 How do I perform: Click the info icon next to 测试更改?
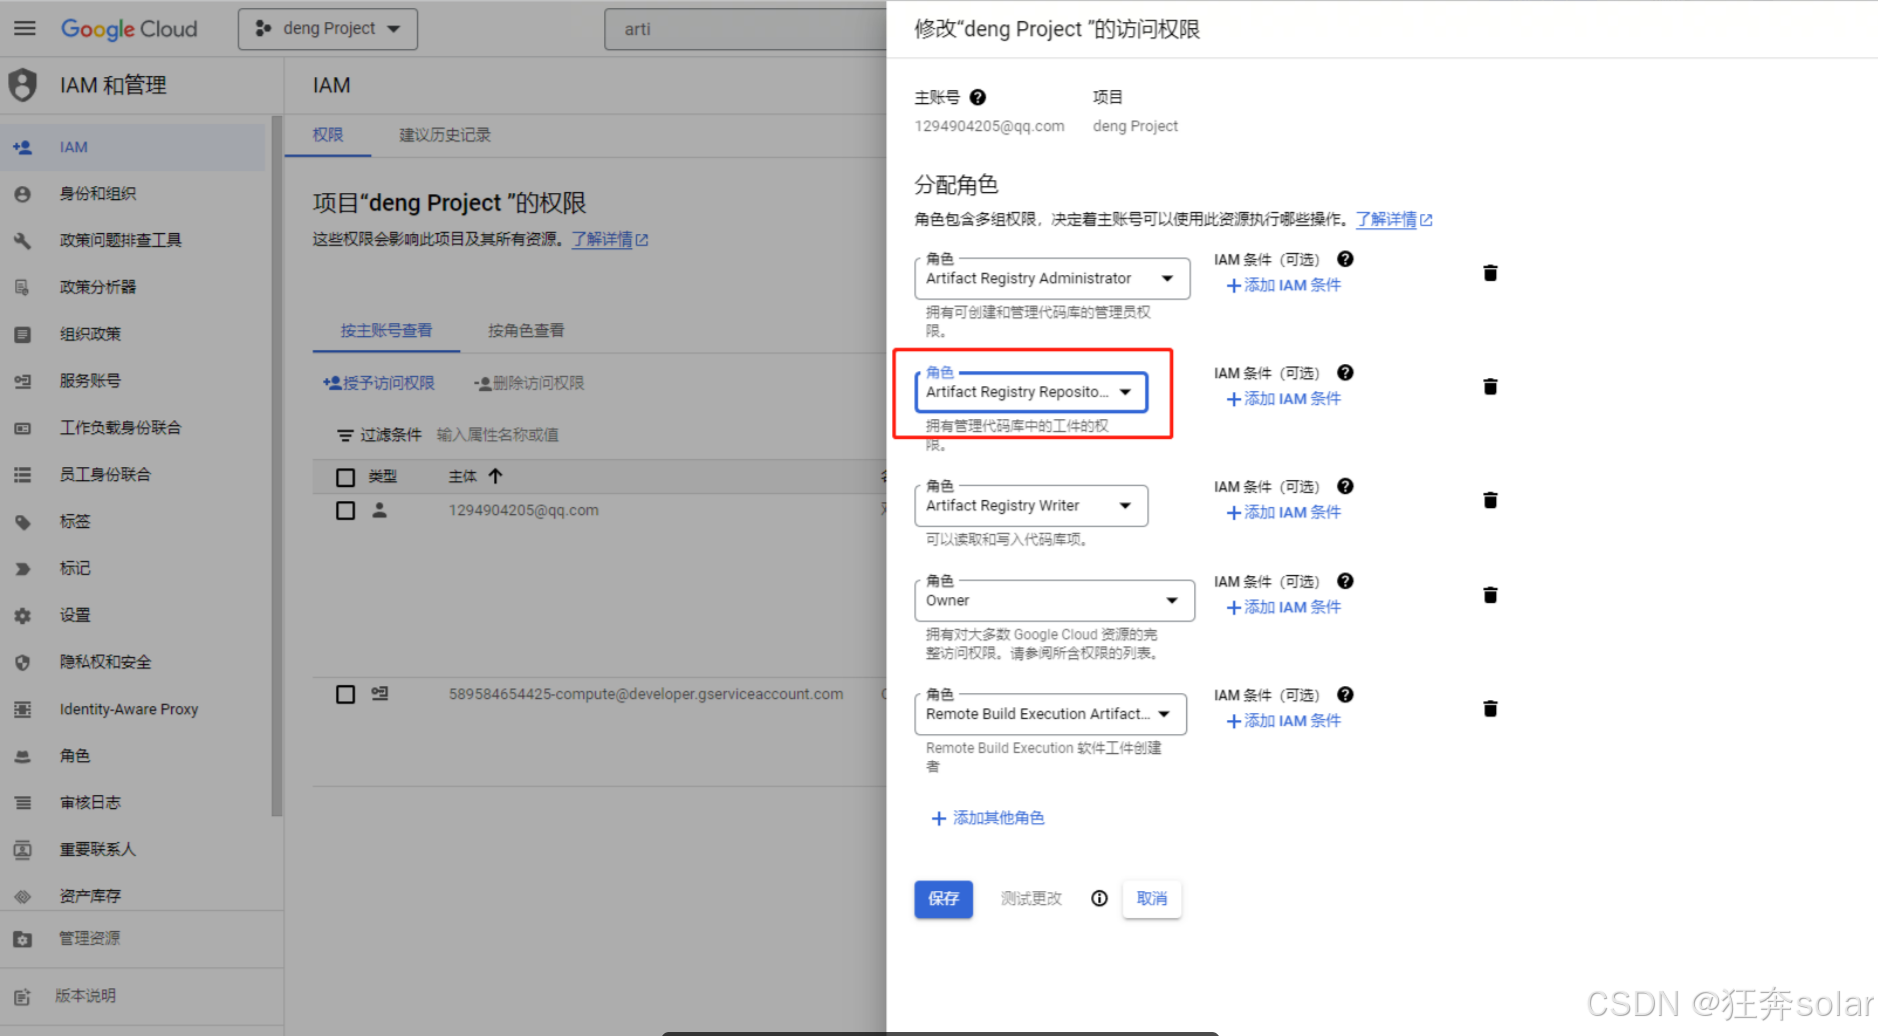(1099, 898)
